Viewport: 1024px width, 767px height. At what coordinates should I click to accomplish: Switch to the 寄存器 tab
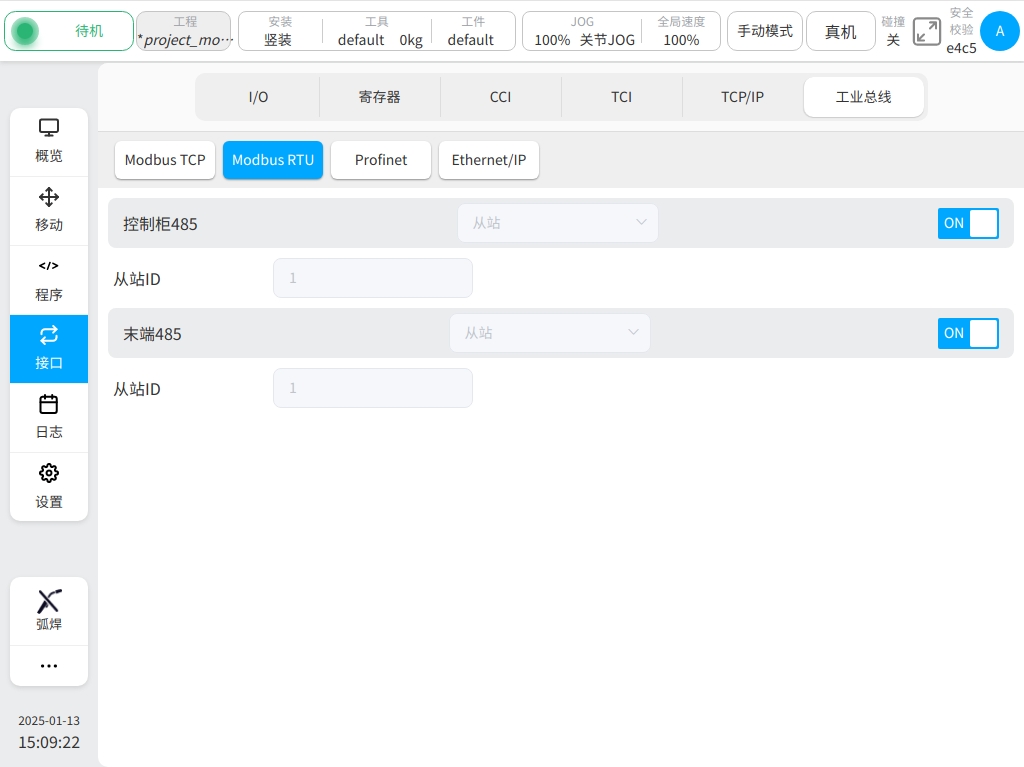click(x=379, y=97)
